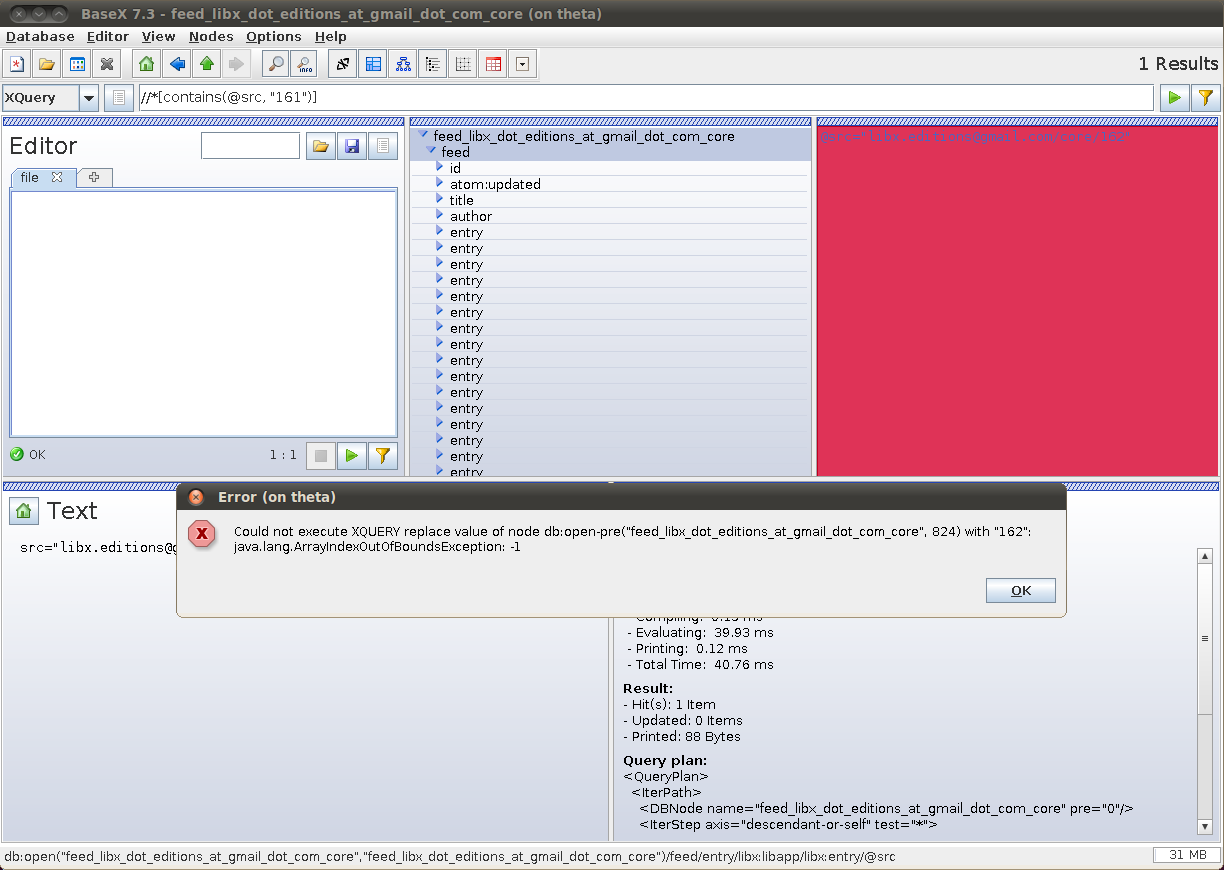Open the Help menu

331,37
